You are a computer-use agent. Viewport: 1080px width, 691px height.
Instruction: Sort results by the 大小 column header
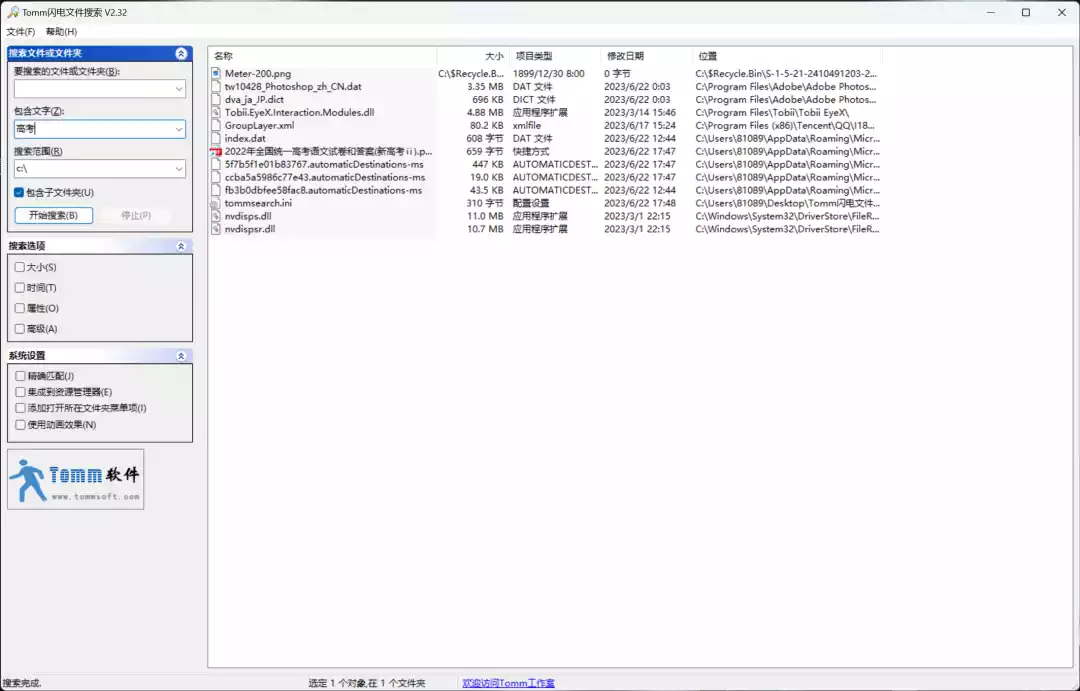pos(473,56)
